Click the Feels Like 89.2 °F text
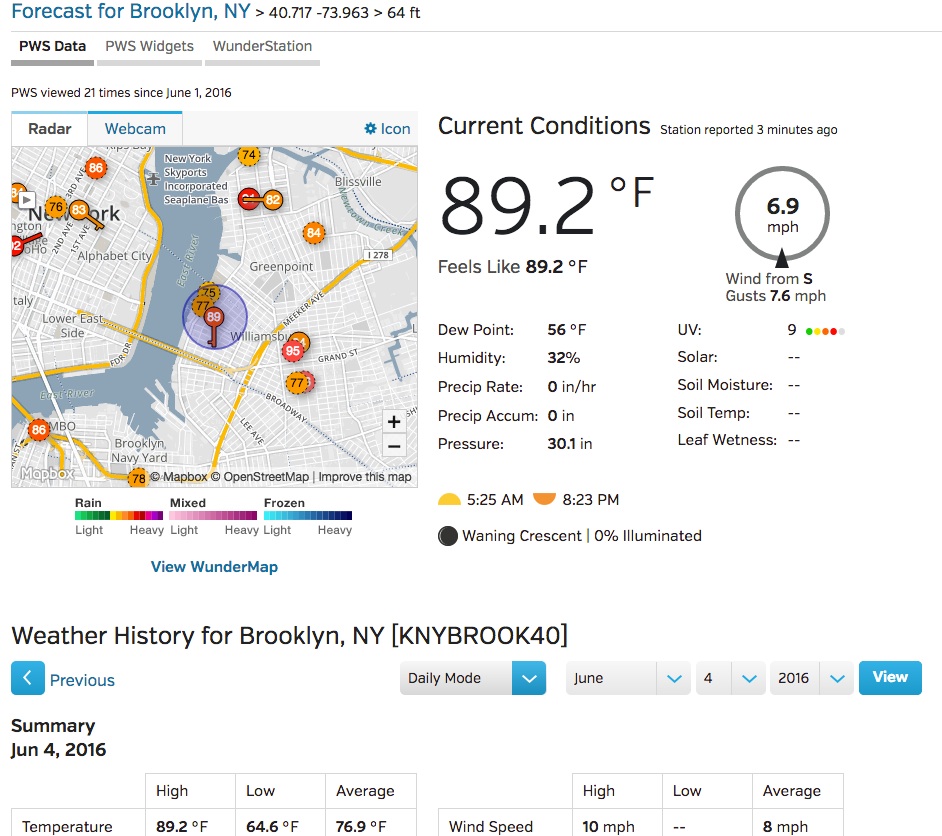 coord(512,267)
